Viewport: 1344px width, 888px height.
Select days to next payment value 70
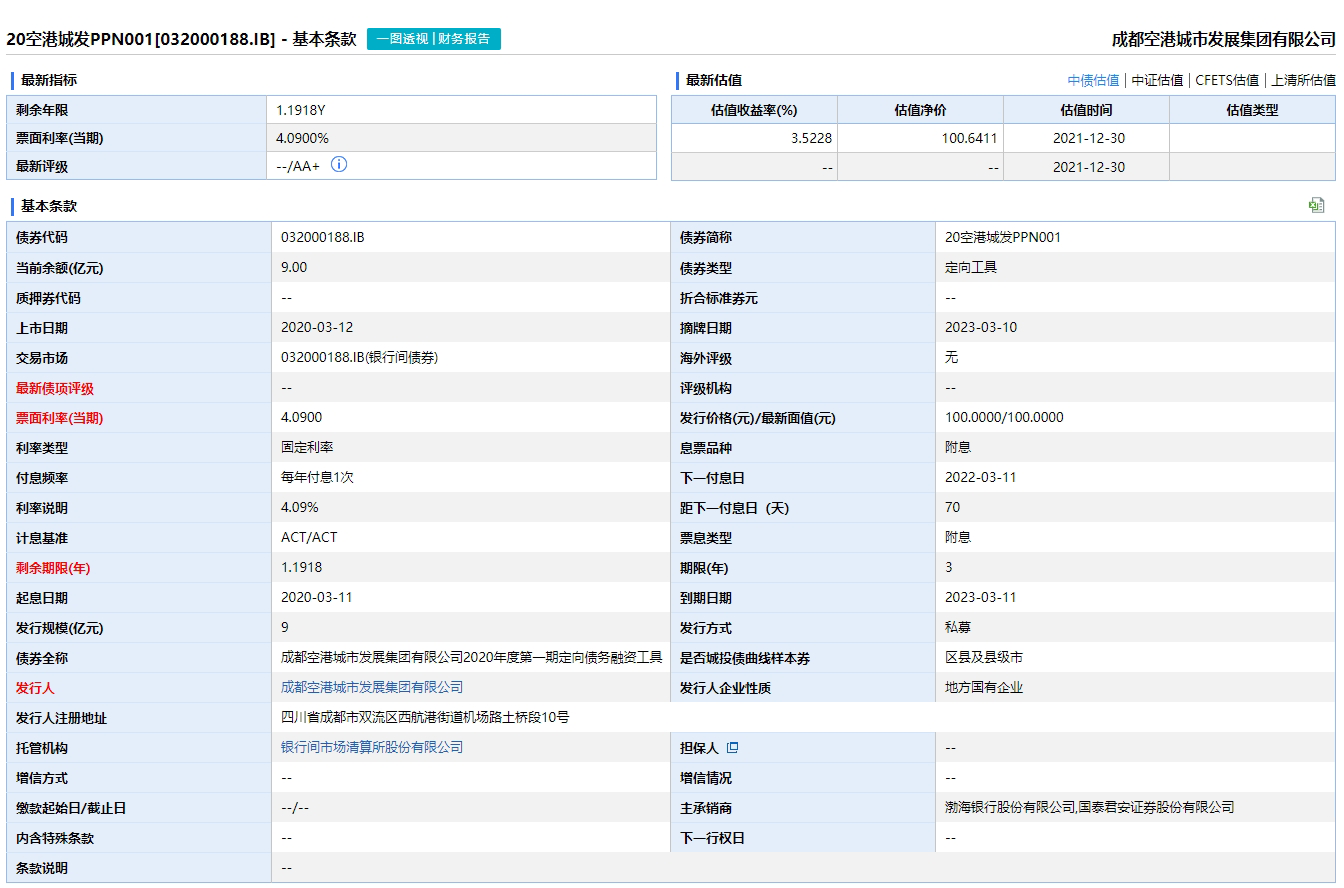tap(952, 507)
